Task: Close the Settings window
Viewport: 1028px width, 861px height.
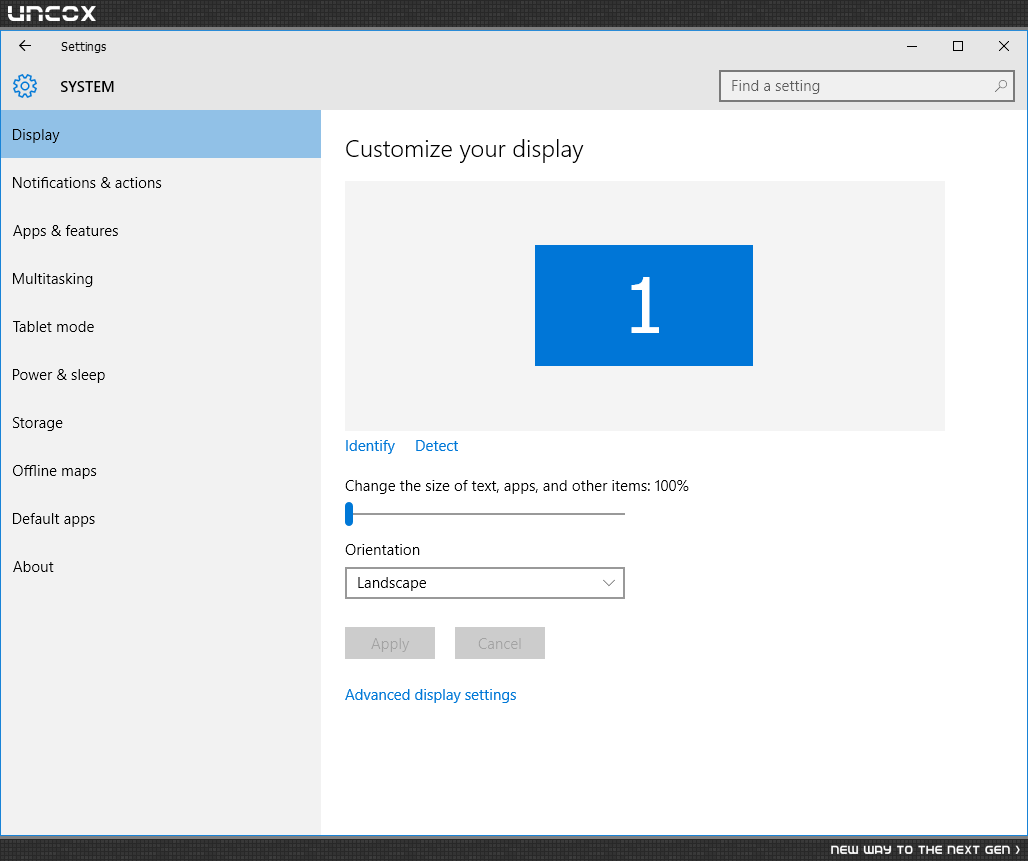Action: [x=1004, y=46]
